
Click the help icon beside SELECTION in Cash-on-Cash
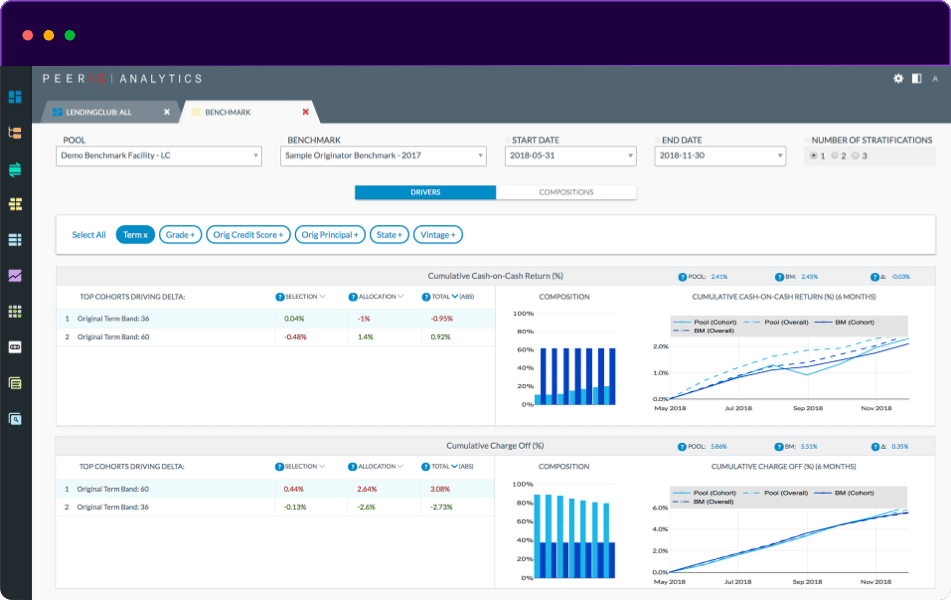click(x=279, y=297)
